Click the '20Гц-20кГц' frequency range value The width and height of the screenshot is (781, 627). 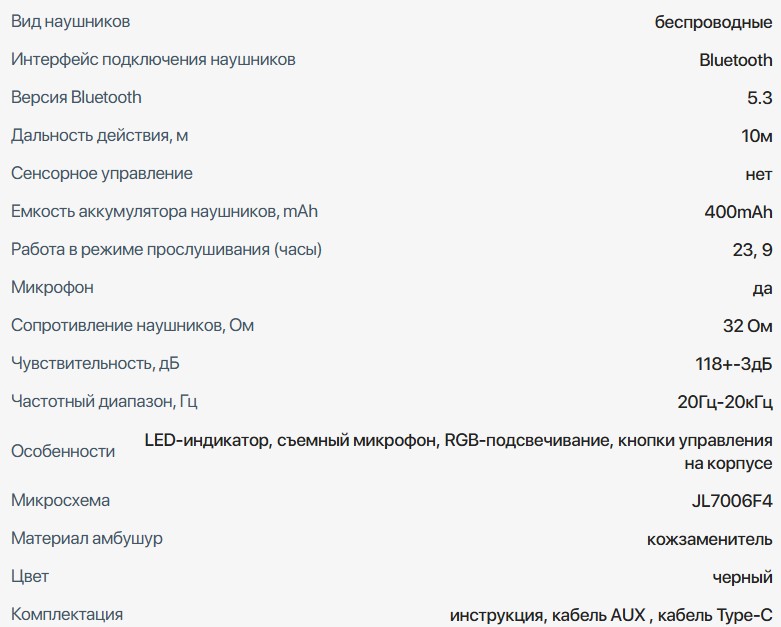[724, 402]
